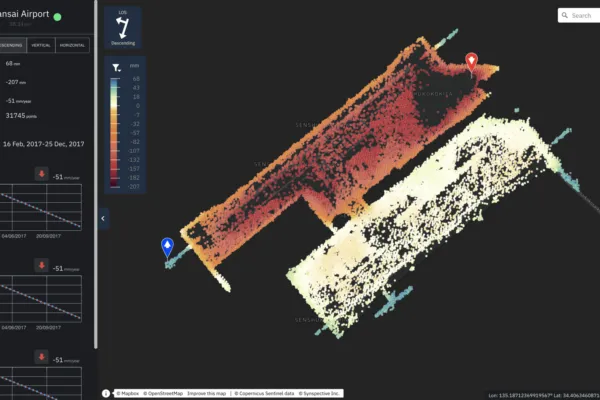This screenshot has height=400, width=600.
Task: Open the Mapbox attribution link
Action: click(130, 393)
